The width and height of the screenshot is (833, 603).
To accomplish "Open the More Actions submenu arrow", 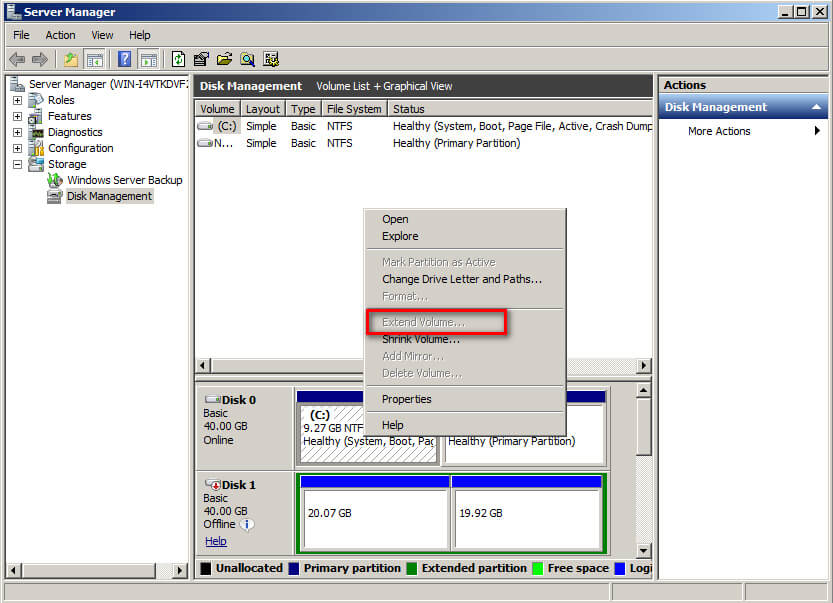I will [817, 131].
